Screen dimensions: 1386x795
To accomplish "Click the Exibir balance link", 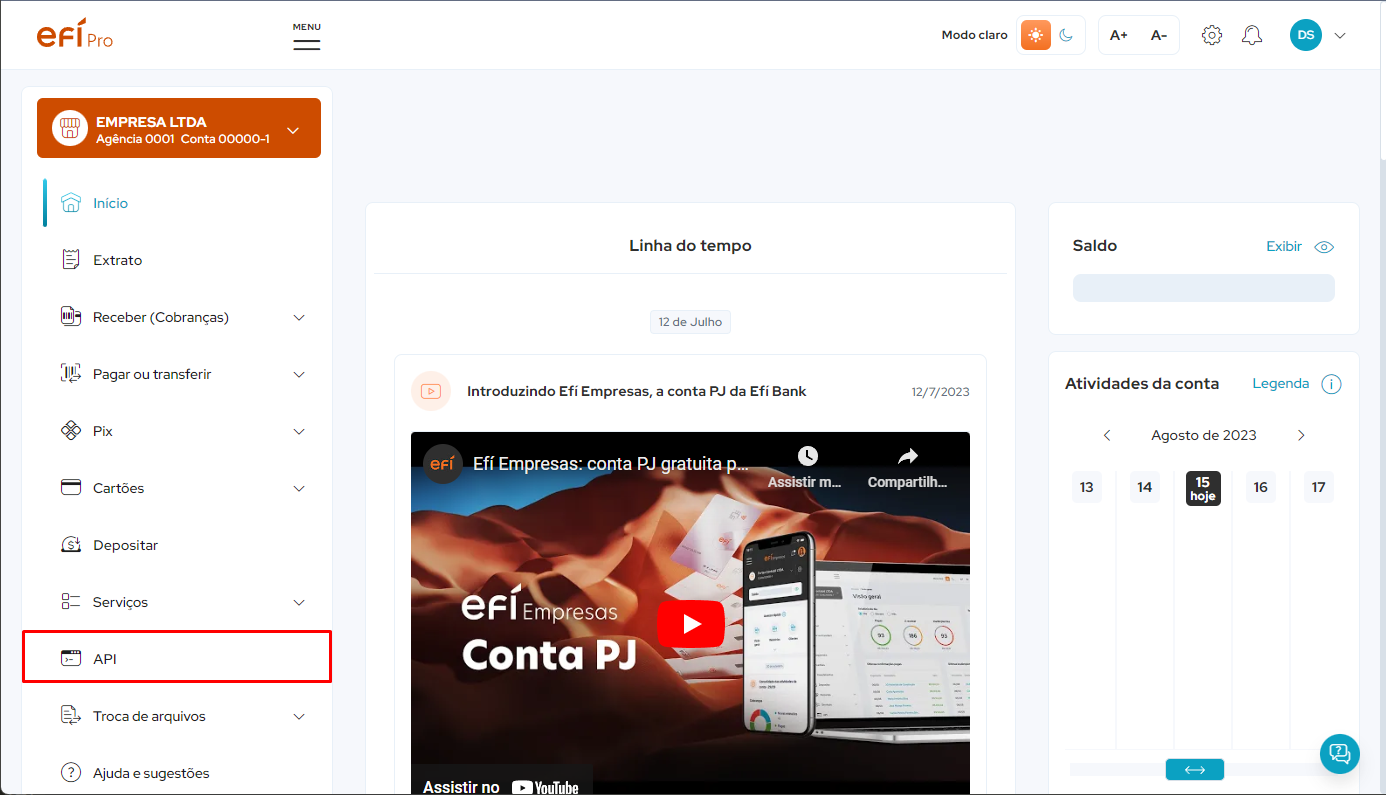I will coord(1283,246).
